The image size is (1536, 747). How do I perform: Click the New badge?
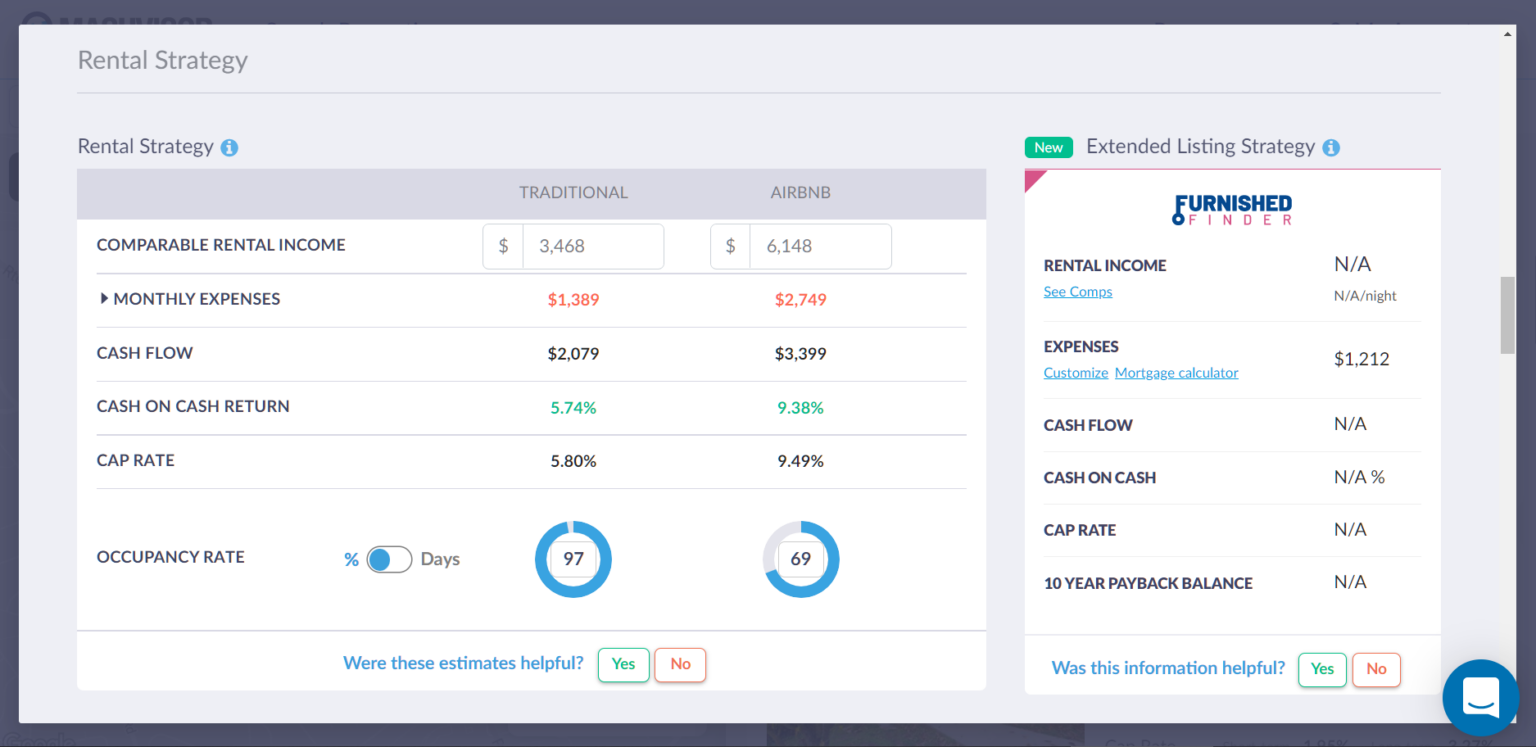(x=1048, y=147)
